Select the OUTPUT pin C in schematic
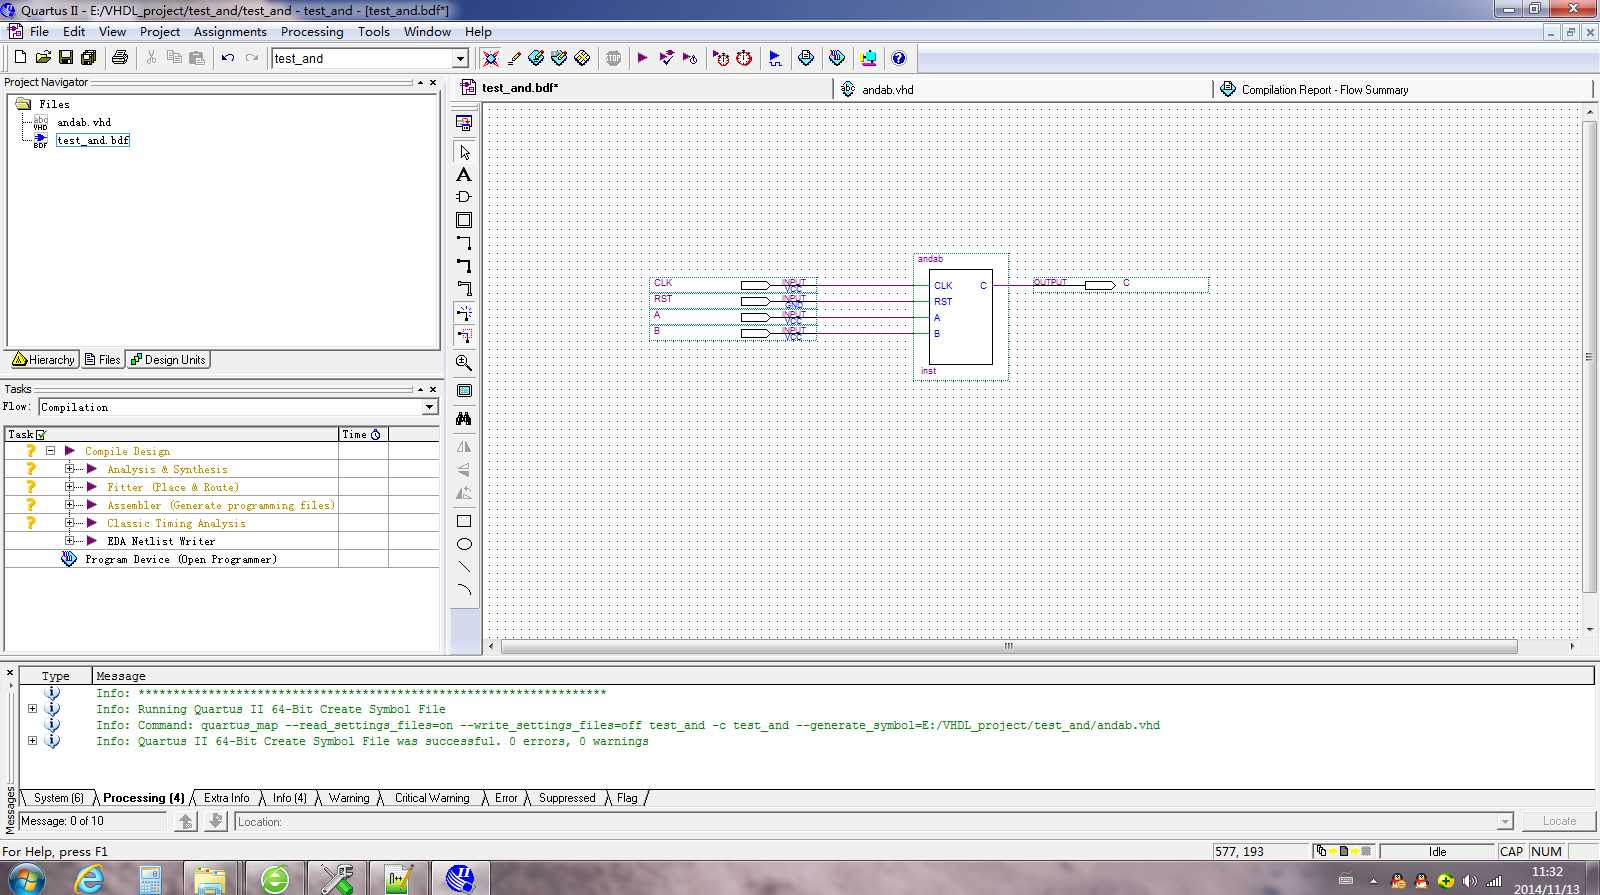 [1120, 284]
